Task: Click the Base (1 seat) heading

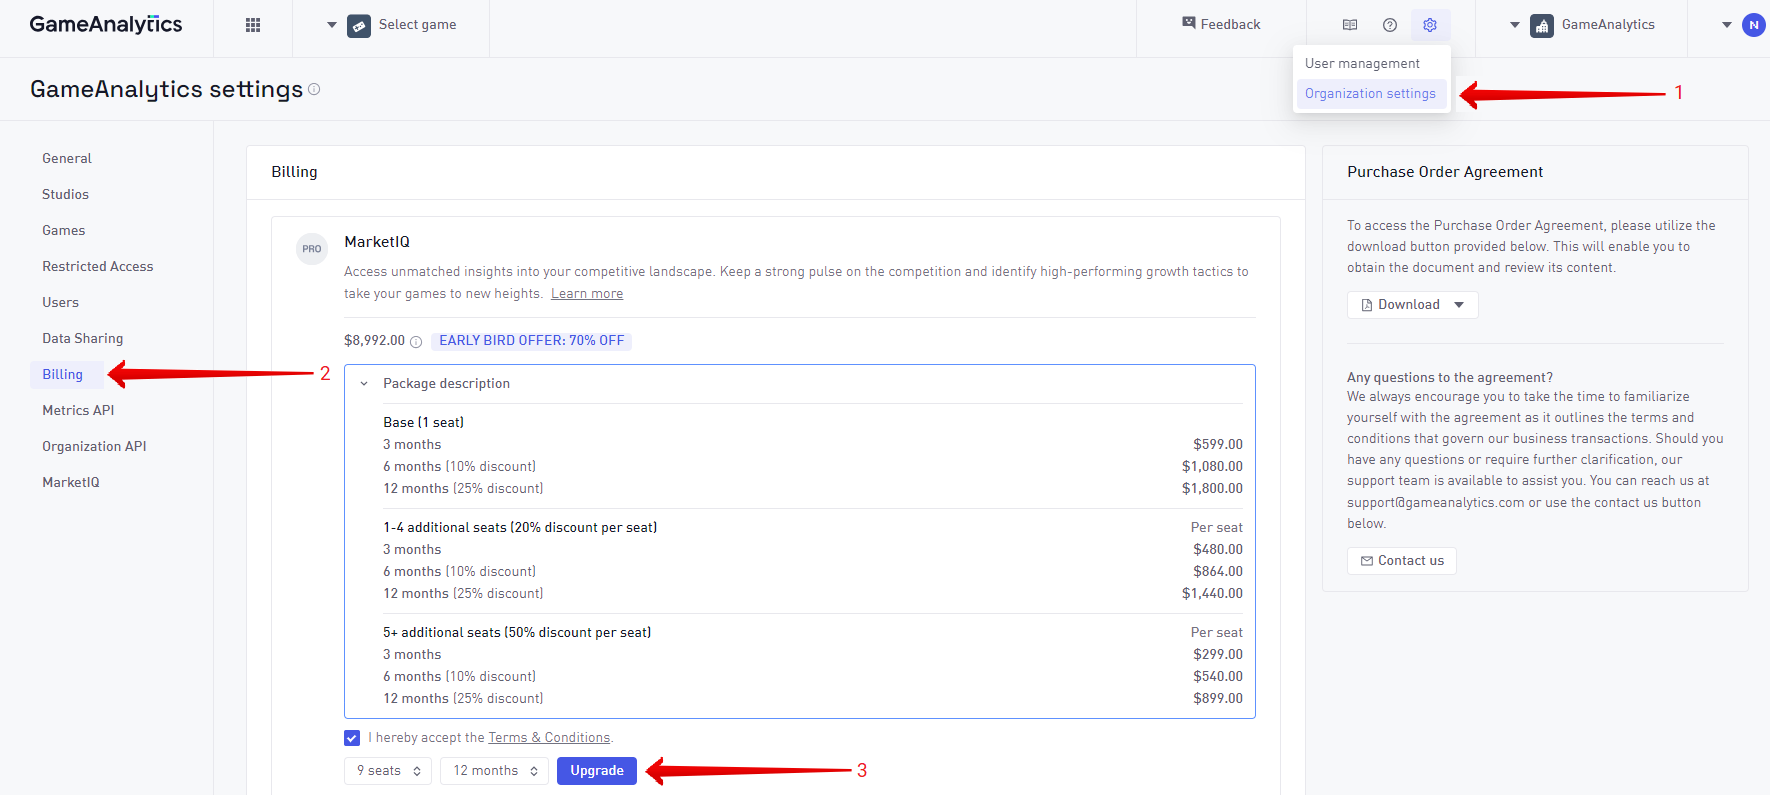Action: coord(424,423)
